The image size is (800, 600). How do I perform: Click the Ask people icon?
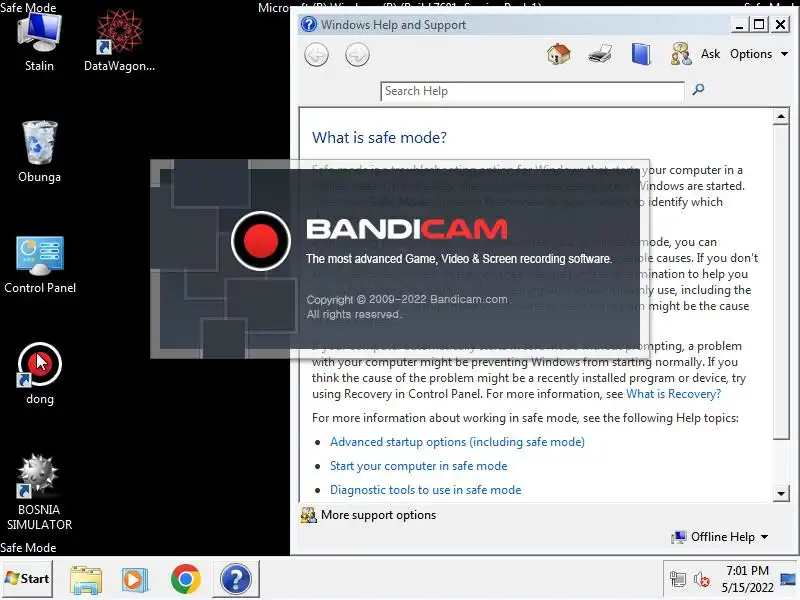(681, 54)
